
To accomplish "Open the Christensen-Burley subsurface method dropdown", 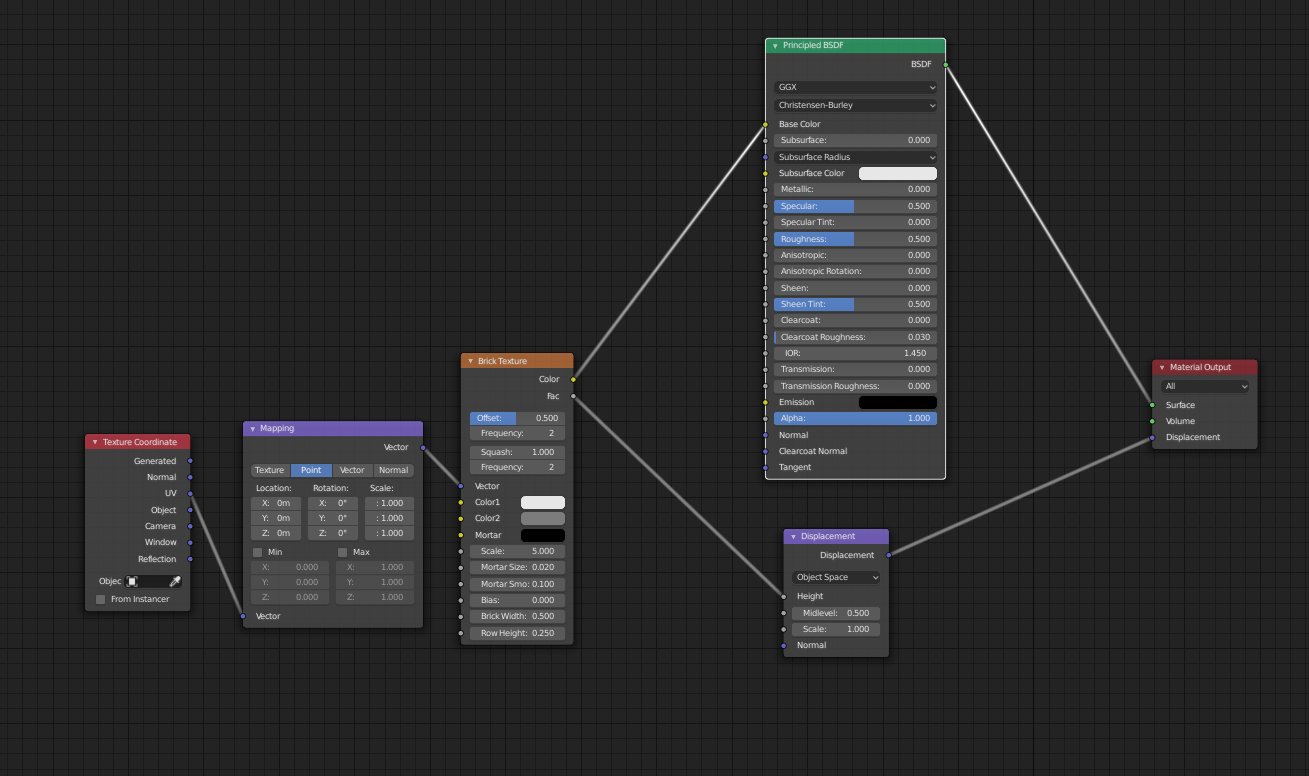I will (854, 105).
